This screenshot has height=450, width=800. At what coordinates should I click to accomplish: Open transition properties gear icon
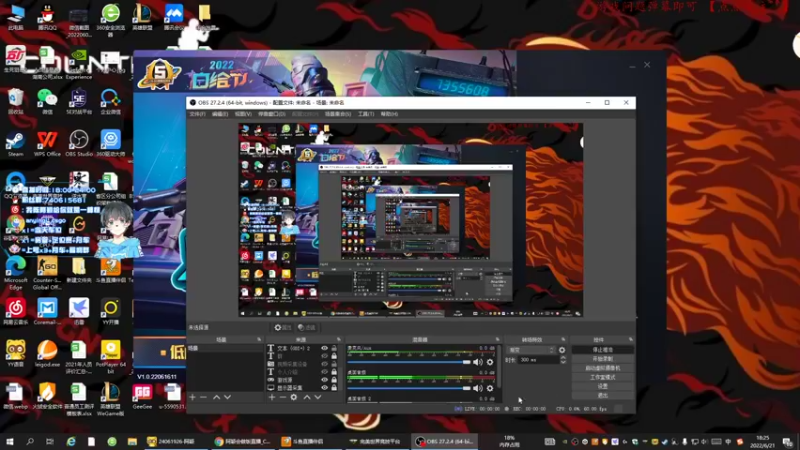tap(562, 350)
